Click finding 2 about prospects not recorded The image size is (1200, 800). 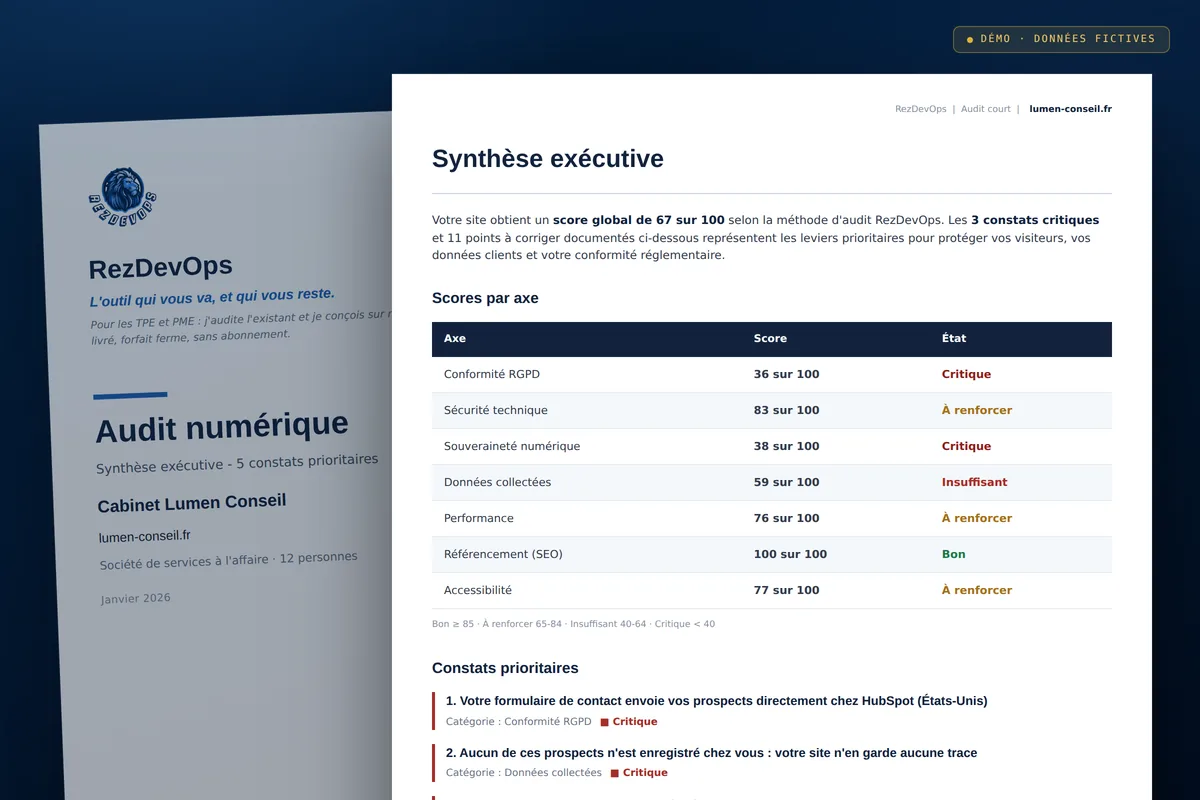(711, 753)
